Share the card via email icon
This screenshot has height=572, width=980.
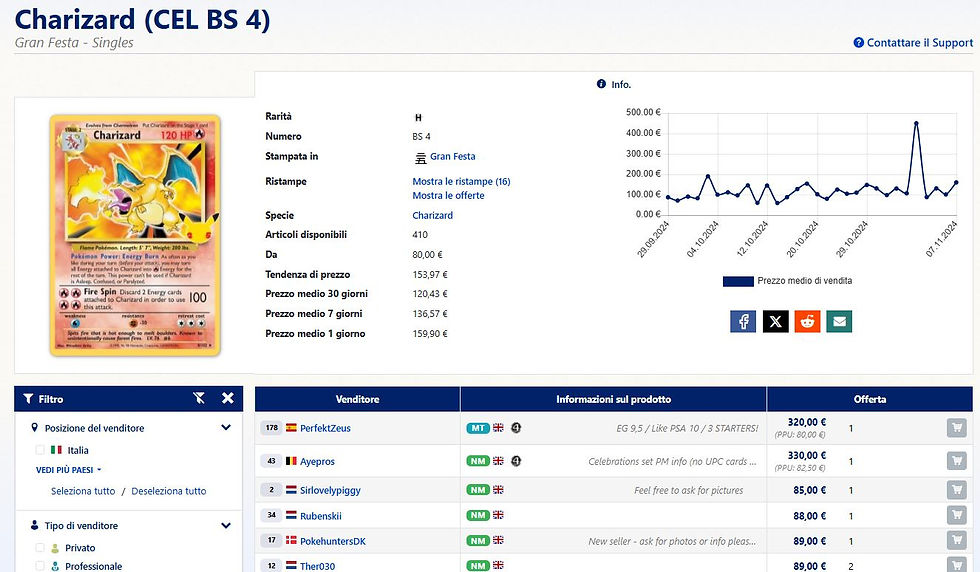tap(839, 321)
